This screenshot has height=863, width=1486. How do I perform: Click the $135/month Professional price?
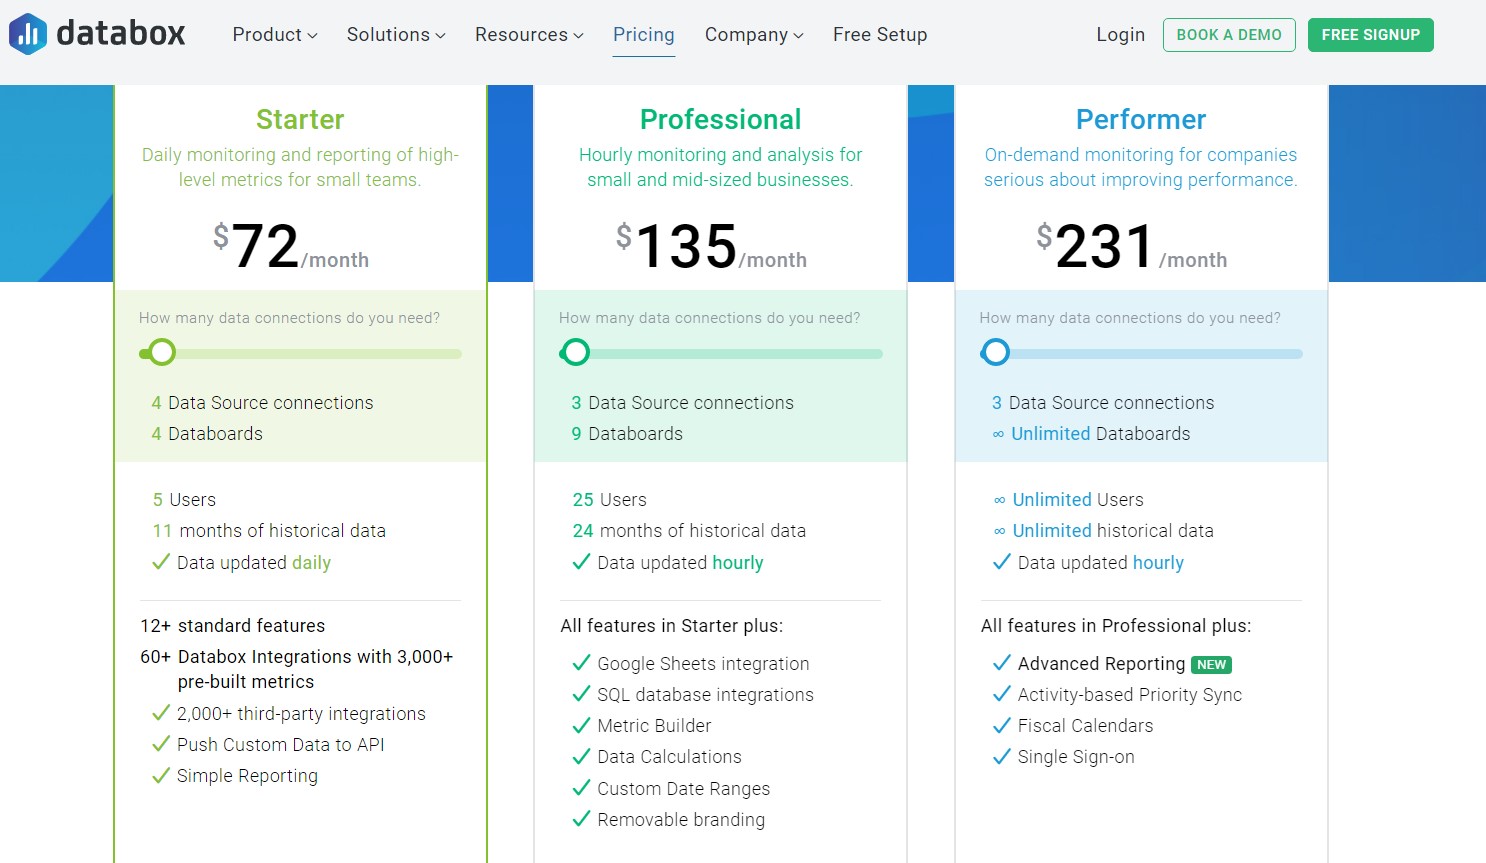coord(711,246)
